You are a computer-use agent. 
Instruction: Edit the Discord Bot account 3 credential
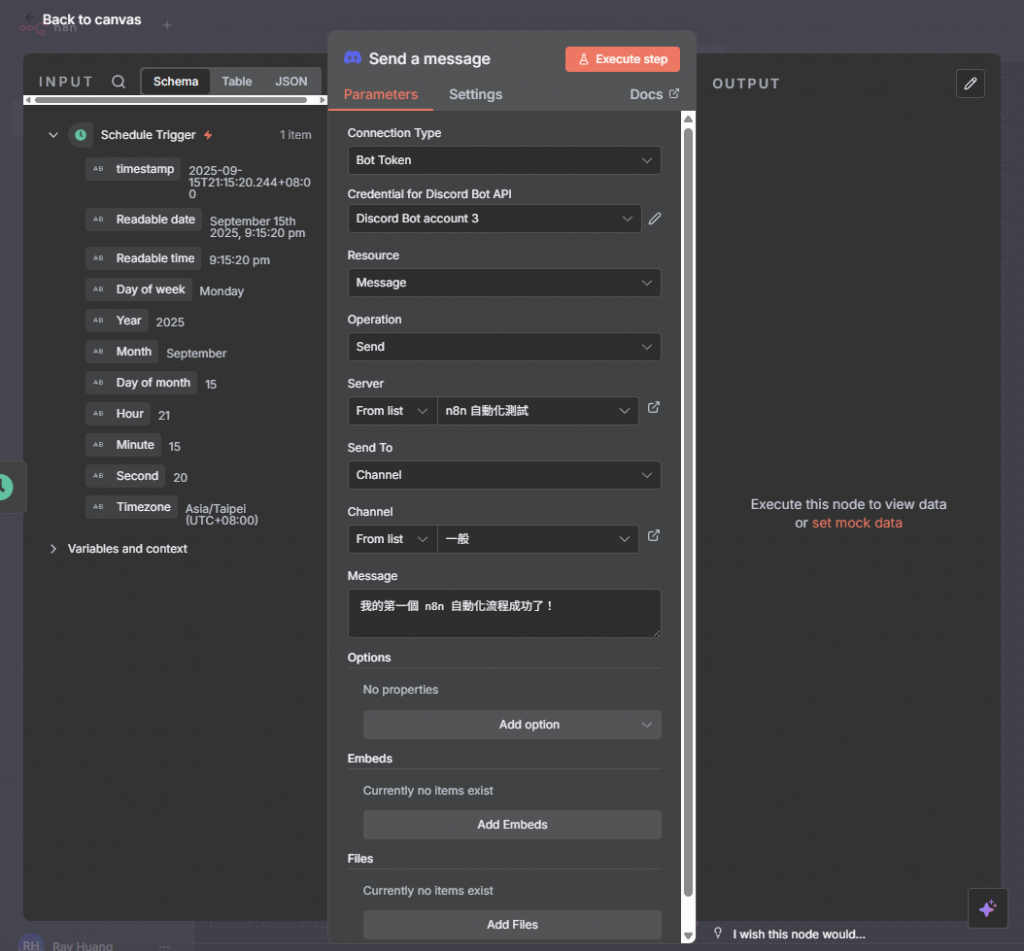click(x=654, y=219)
